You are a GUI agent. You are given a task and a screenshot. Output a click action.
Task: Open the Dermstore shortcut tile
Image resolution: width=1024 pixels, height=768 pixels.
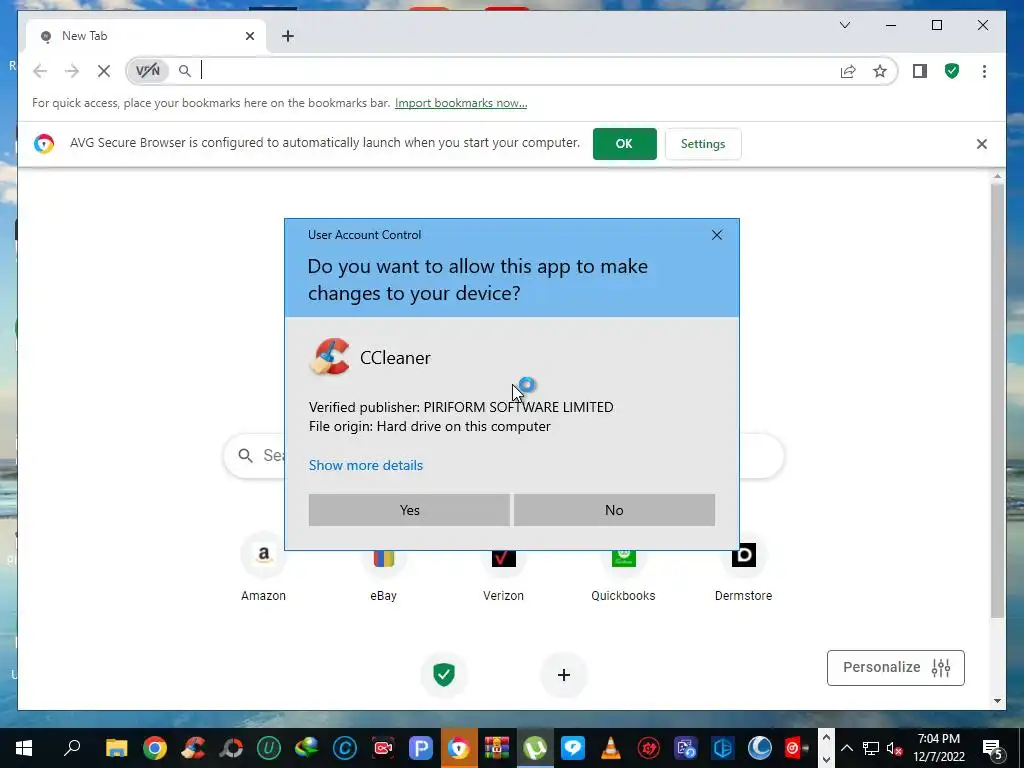[743, 567]
